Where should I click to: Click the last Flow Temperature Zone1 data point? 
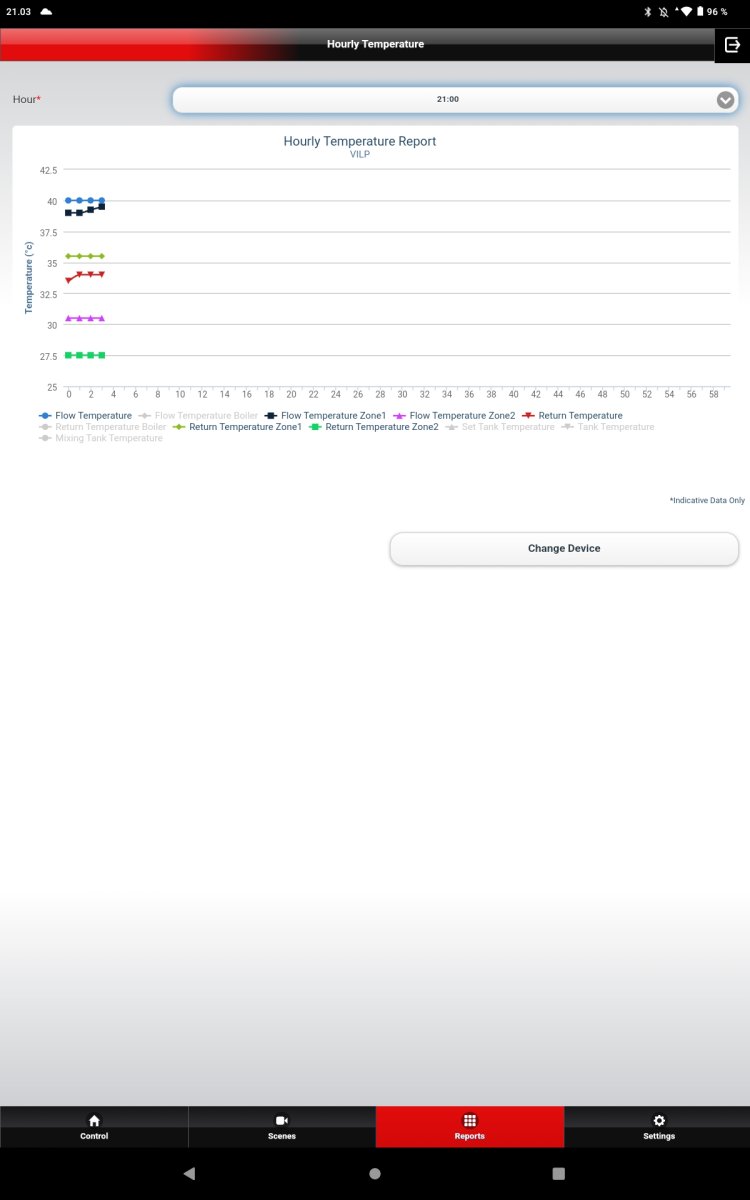(102, 206)
